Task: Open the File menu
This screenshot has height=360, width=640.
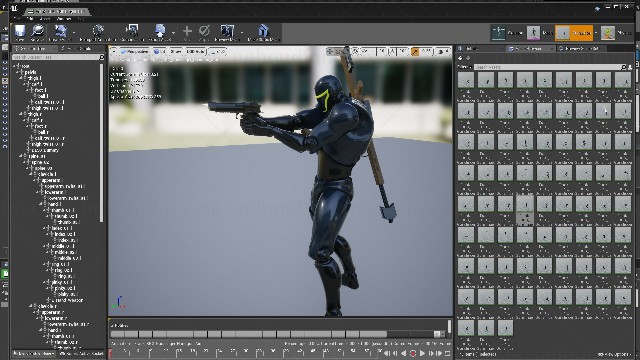Action: (x=16, y=19)
